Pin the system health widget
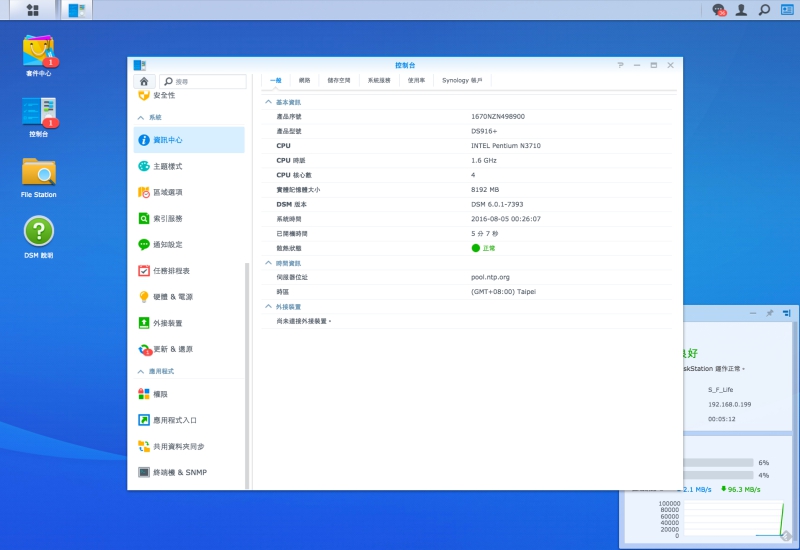This screenshot has height=550, width=800. click(769, 313)
